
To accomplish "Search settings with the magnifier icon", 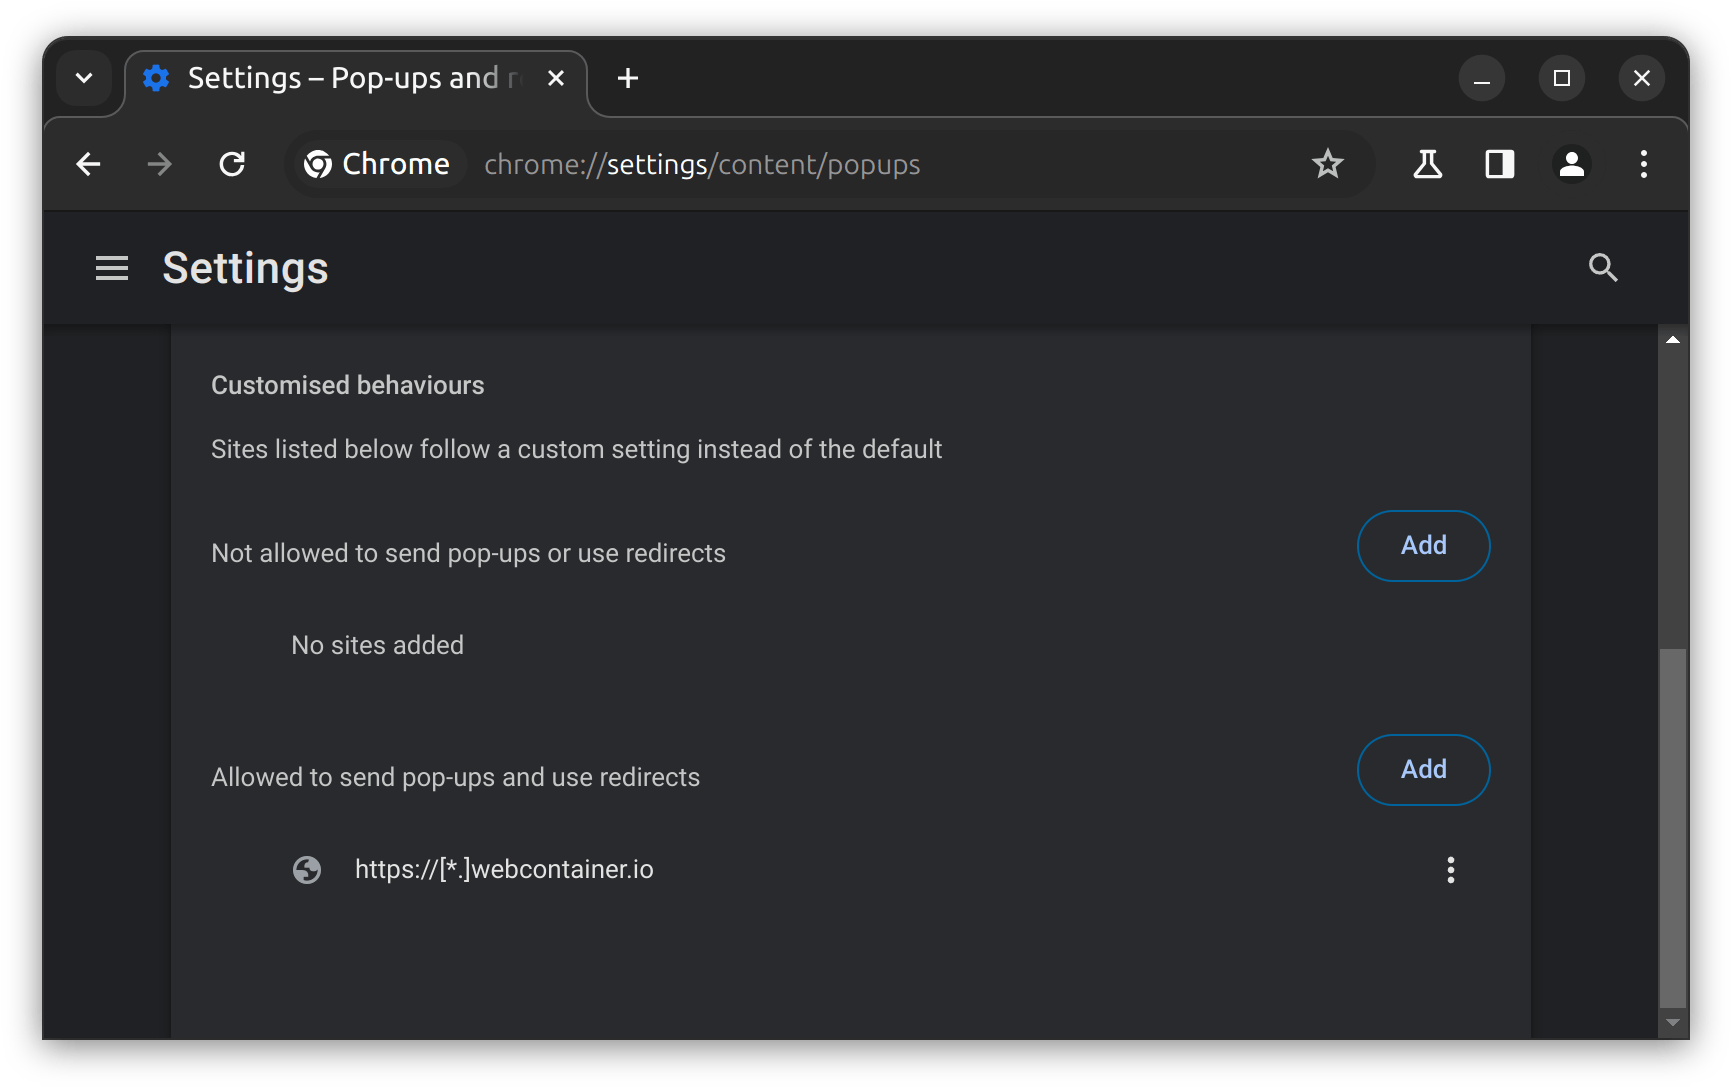I will point(1602,267).
